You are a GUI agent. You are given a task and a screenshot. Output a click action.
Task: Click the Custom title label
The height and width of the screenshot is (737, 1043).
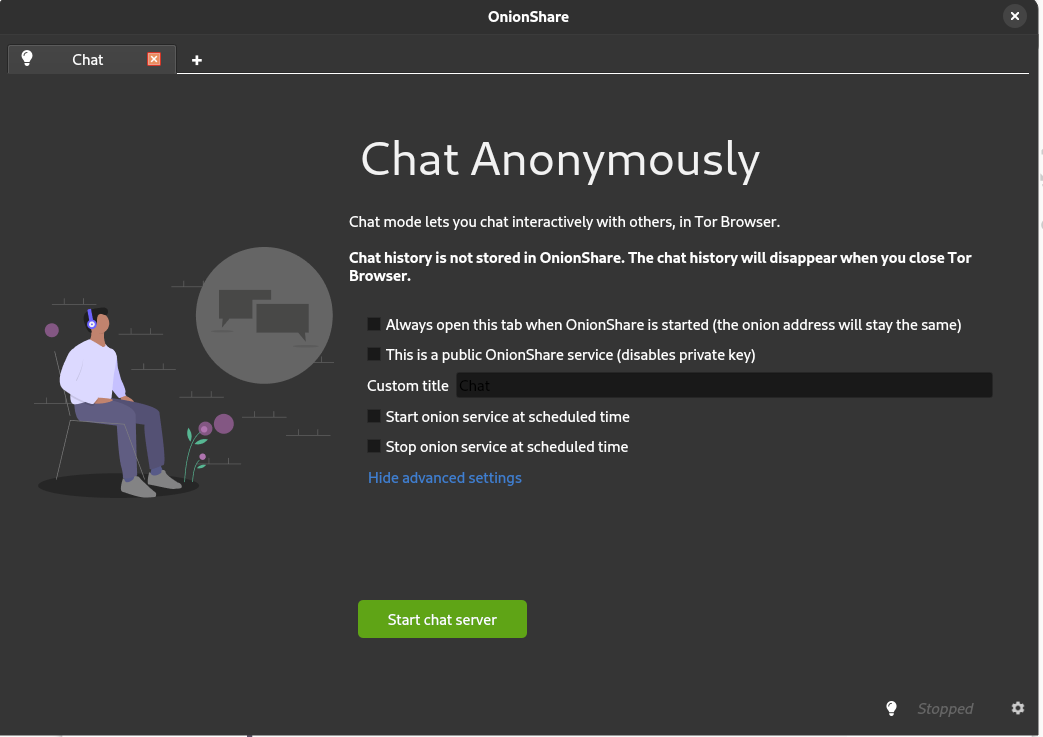408,386
